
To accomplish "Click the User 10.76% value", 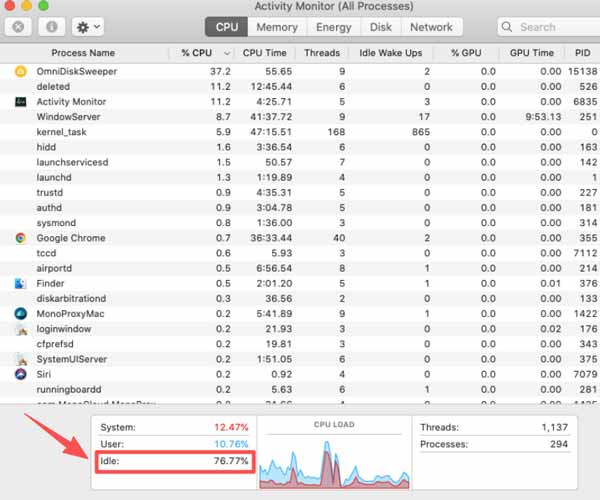I will pyautogui.click(x=231, y=444).
